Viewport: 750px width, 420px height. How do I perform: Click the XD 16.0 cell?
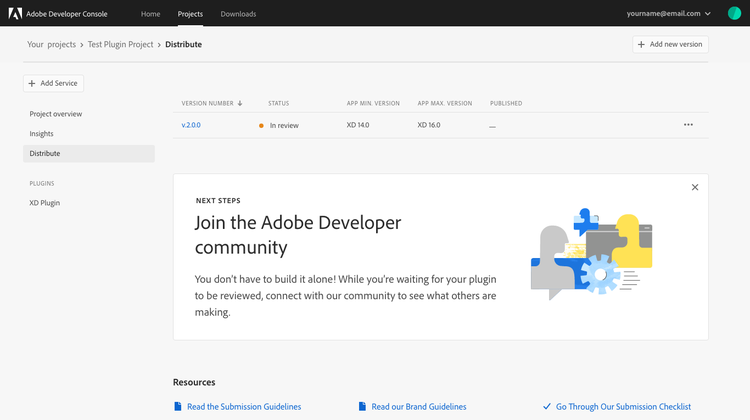coord(429,125)
